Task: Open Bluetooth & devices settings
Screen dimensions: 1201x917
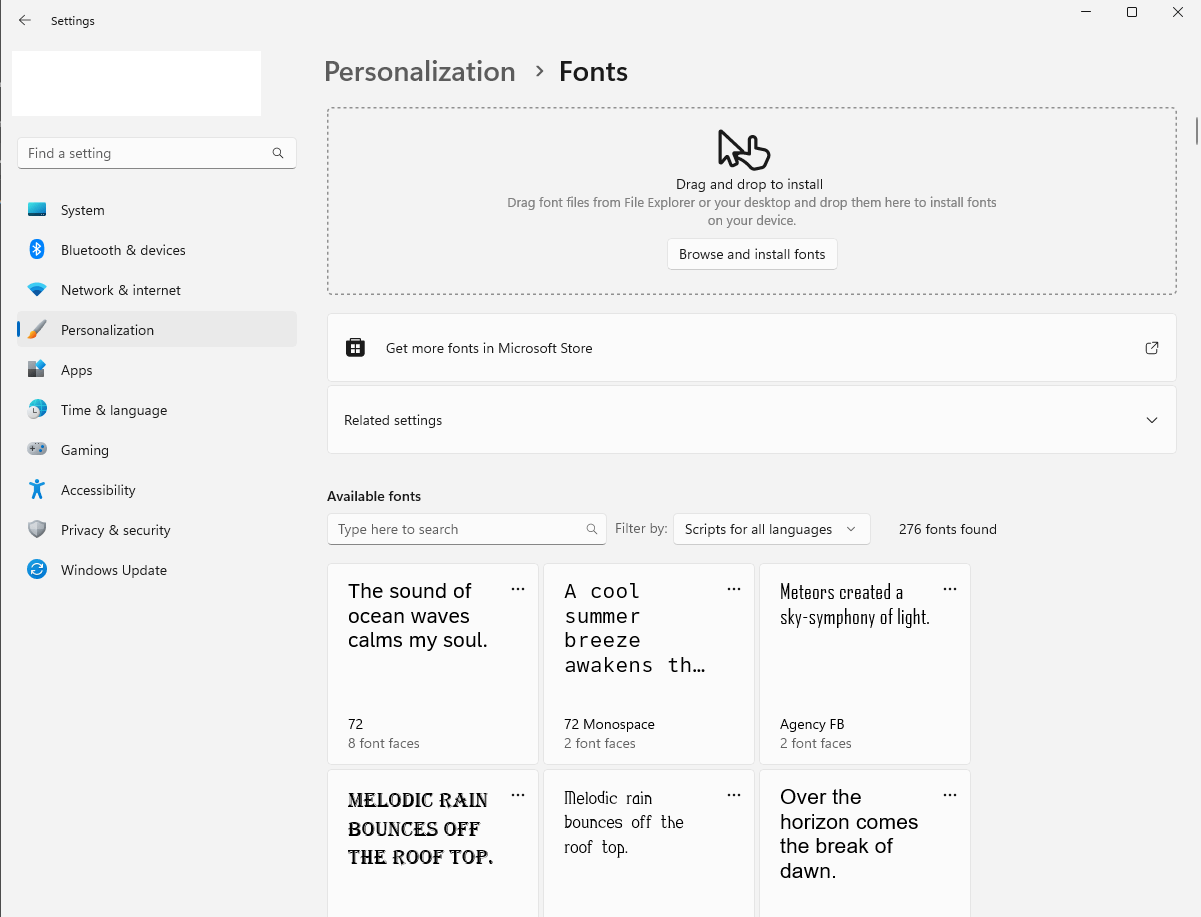Action: [122, 250]
